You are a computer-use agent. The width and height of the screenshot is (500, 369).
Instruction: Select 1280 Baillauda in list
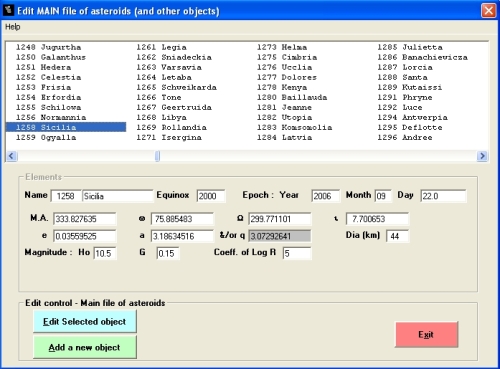pyautogui.click(x=292, y=97)
